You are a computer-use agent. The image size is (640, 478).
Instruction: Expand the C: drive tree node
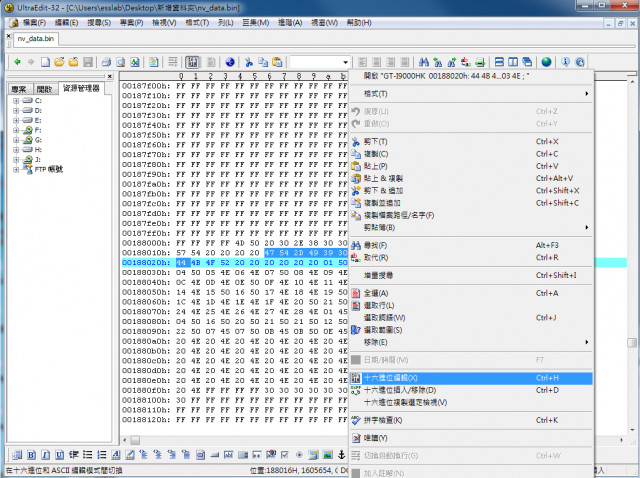coord(16,100)
